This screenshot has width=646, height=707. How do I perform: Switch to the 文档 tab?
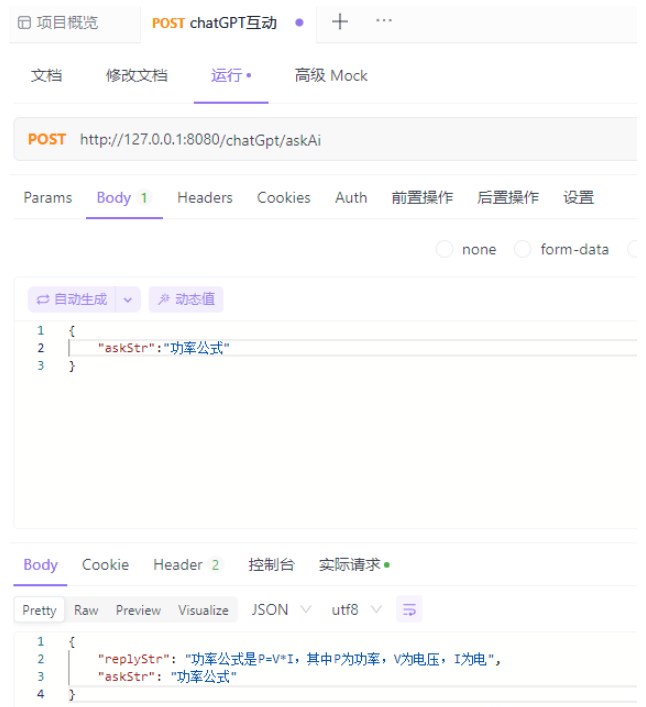(x=46, y=75)
